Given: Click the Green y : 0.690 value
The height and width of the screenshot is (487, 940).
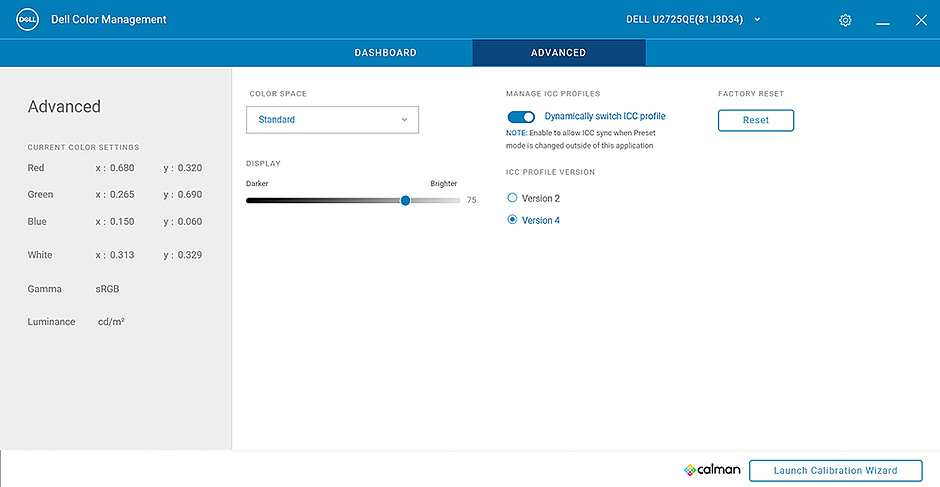Looking at the screenshot, I should point(183,194).
